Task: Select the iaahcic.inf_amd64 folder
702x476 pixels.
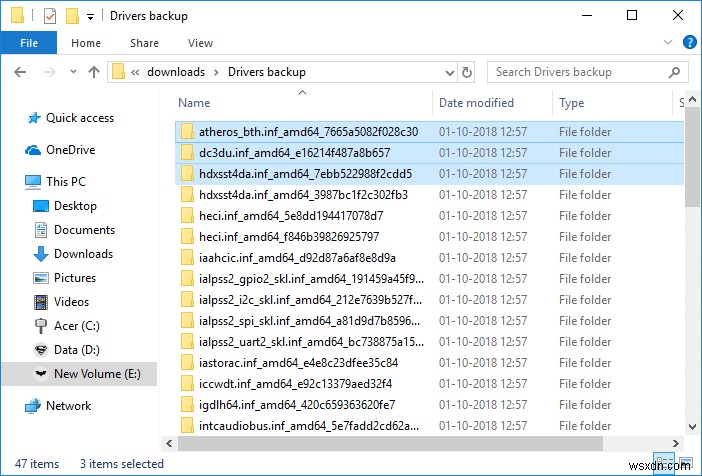Action: pyautogui.click(x=429, y=258)
